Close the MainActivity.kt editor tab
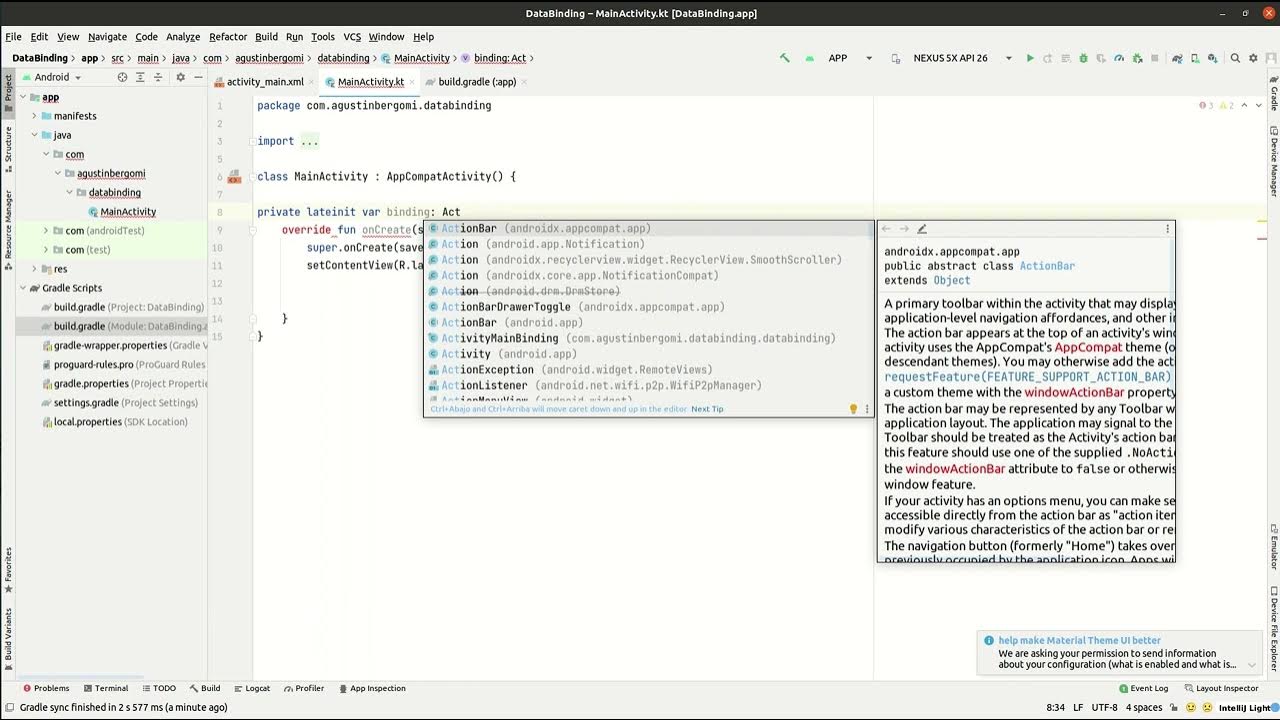 pyautogui.click(x=413, y=82)
